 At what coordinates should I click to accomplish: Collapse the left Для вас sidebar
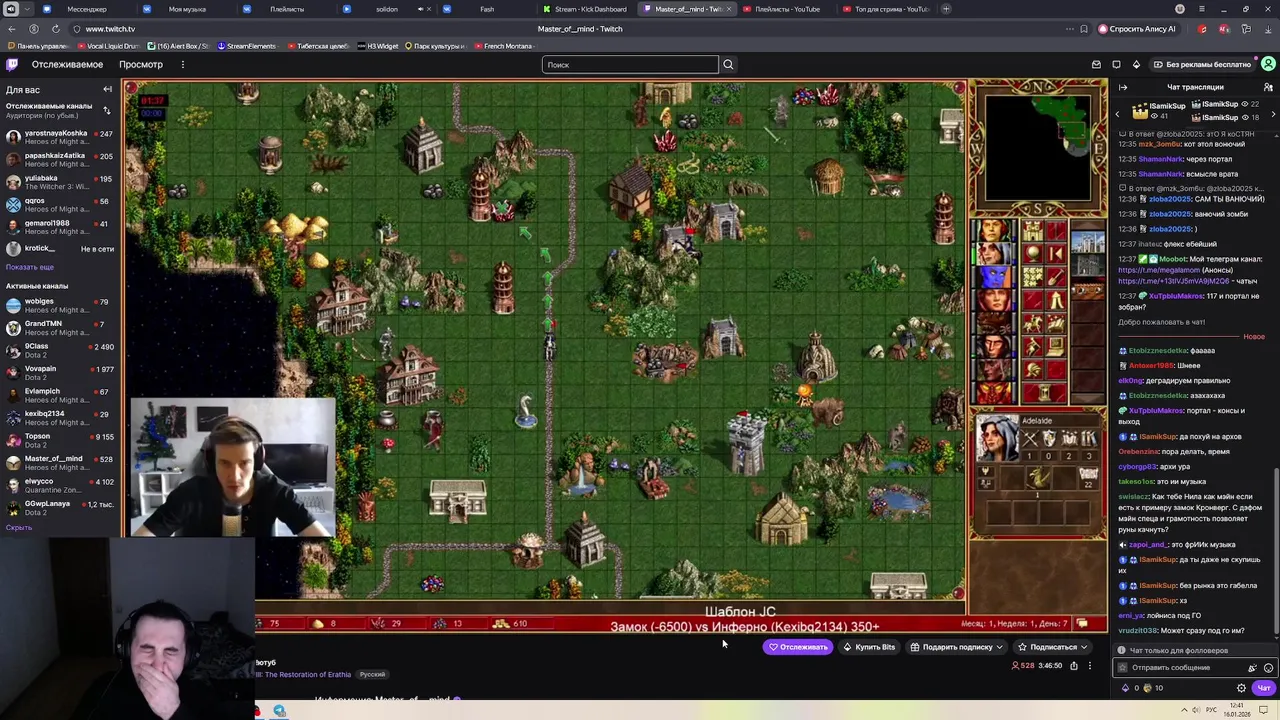pyautogui.click(x=107, y=89)
